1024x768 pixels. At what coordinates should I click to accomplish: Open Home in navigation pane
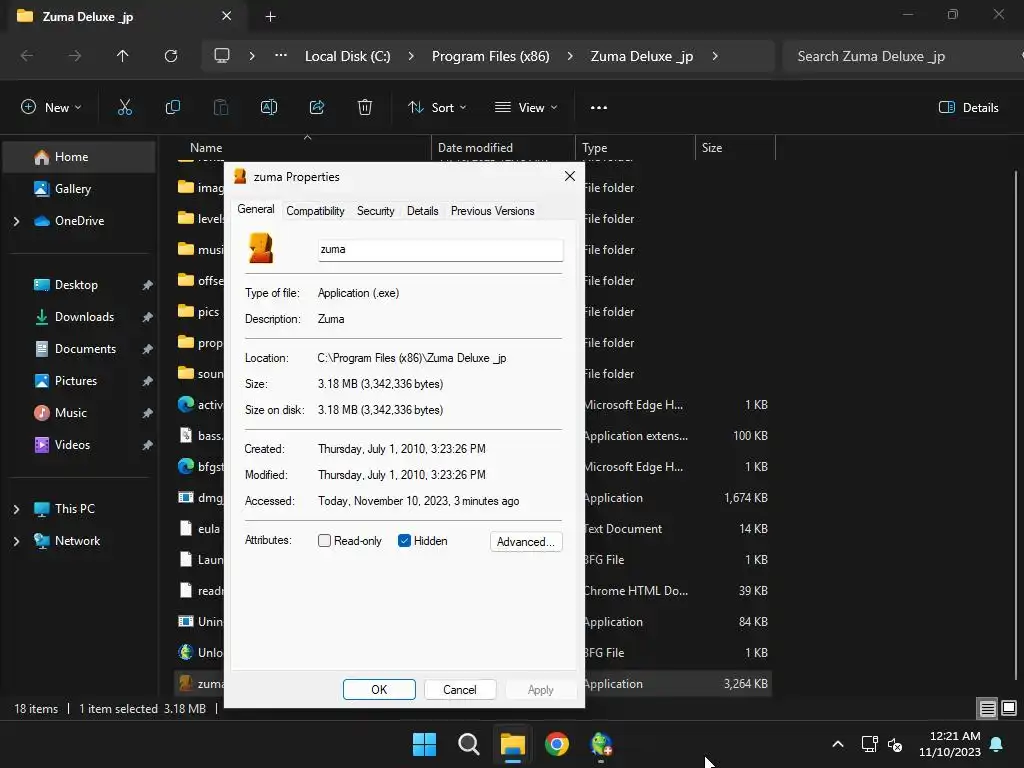coord(79,157)
